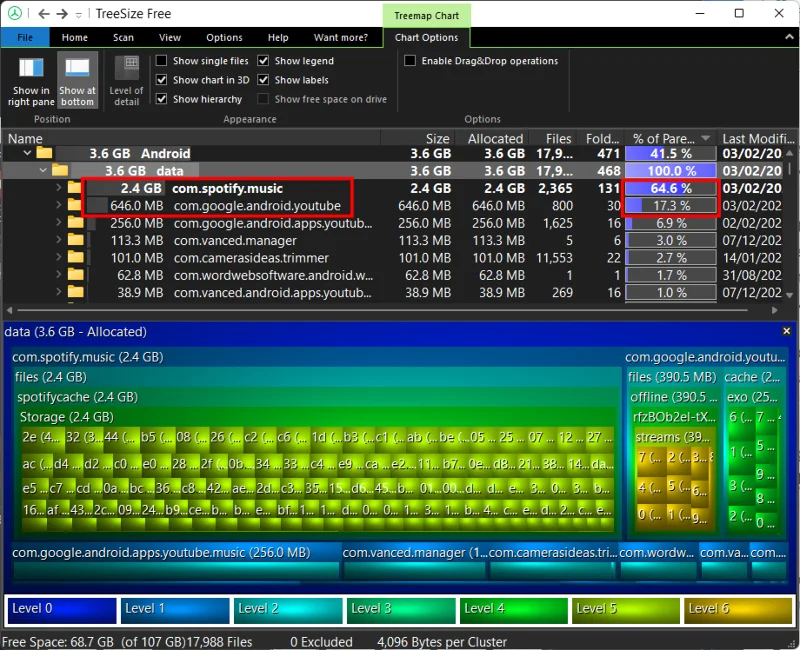The width and height of the screenshot is (800, 650).
Task: Go back with the left arrow
Action: (x=44, y=14)
